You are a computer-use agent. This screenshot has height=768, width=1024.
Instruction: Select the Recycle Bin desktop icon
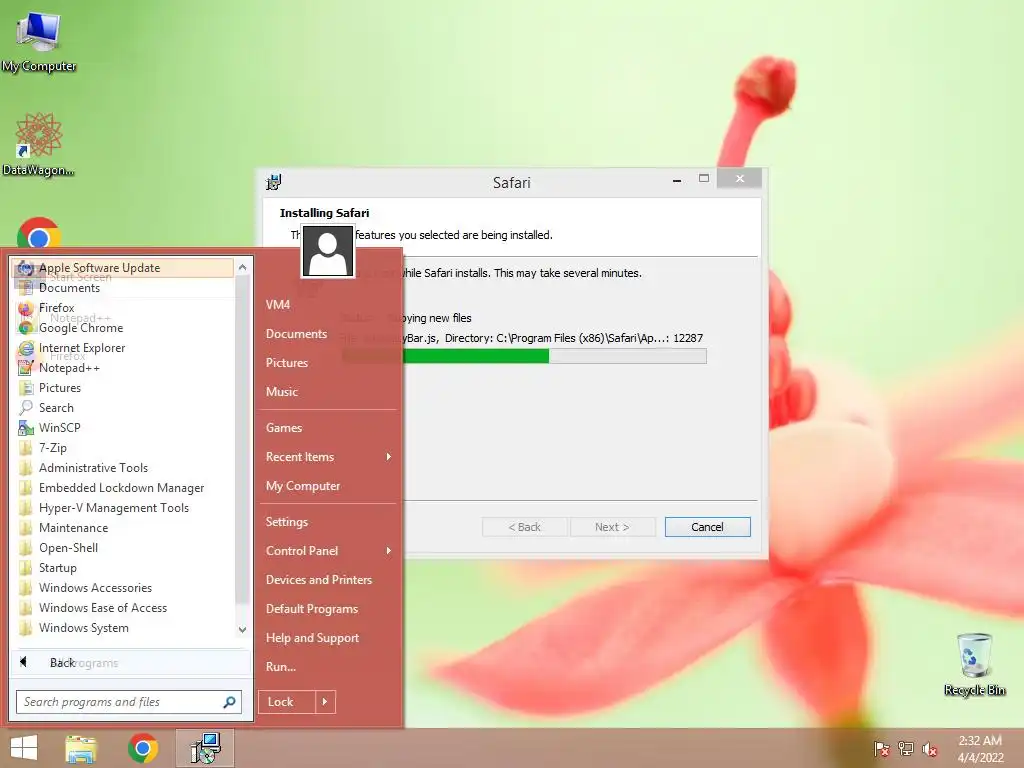pyautogui.click(x=974, y=665)
